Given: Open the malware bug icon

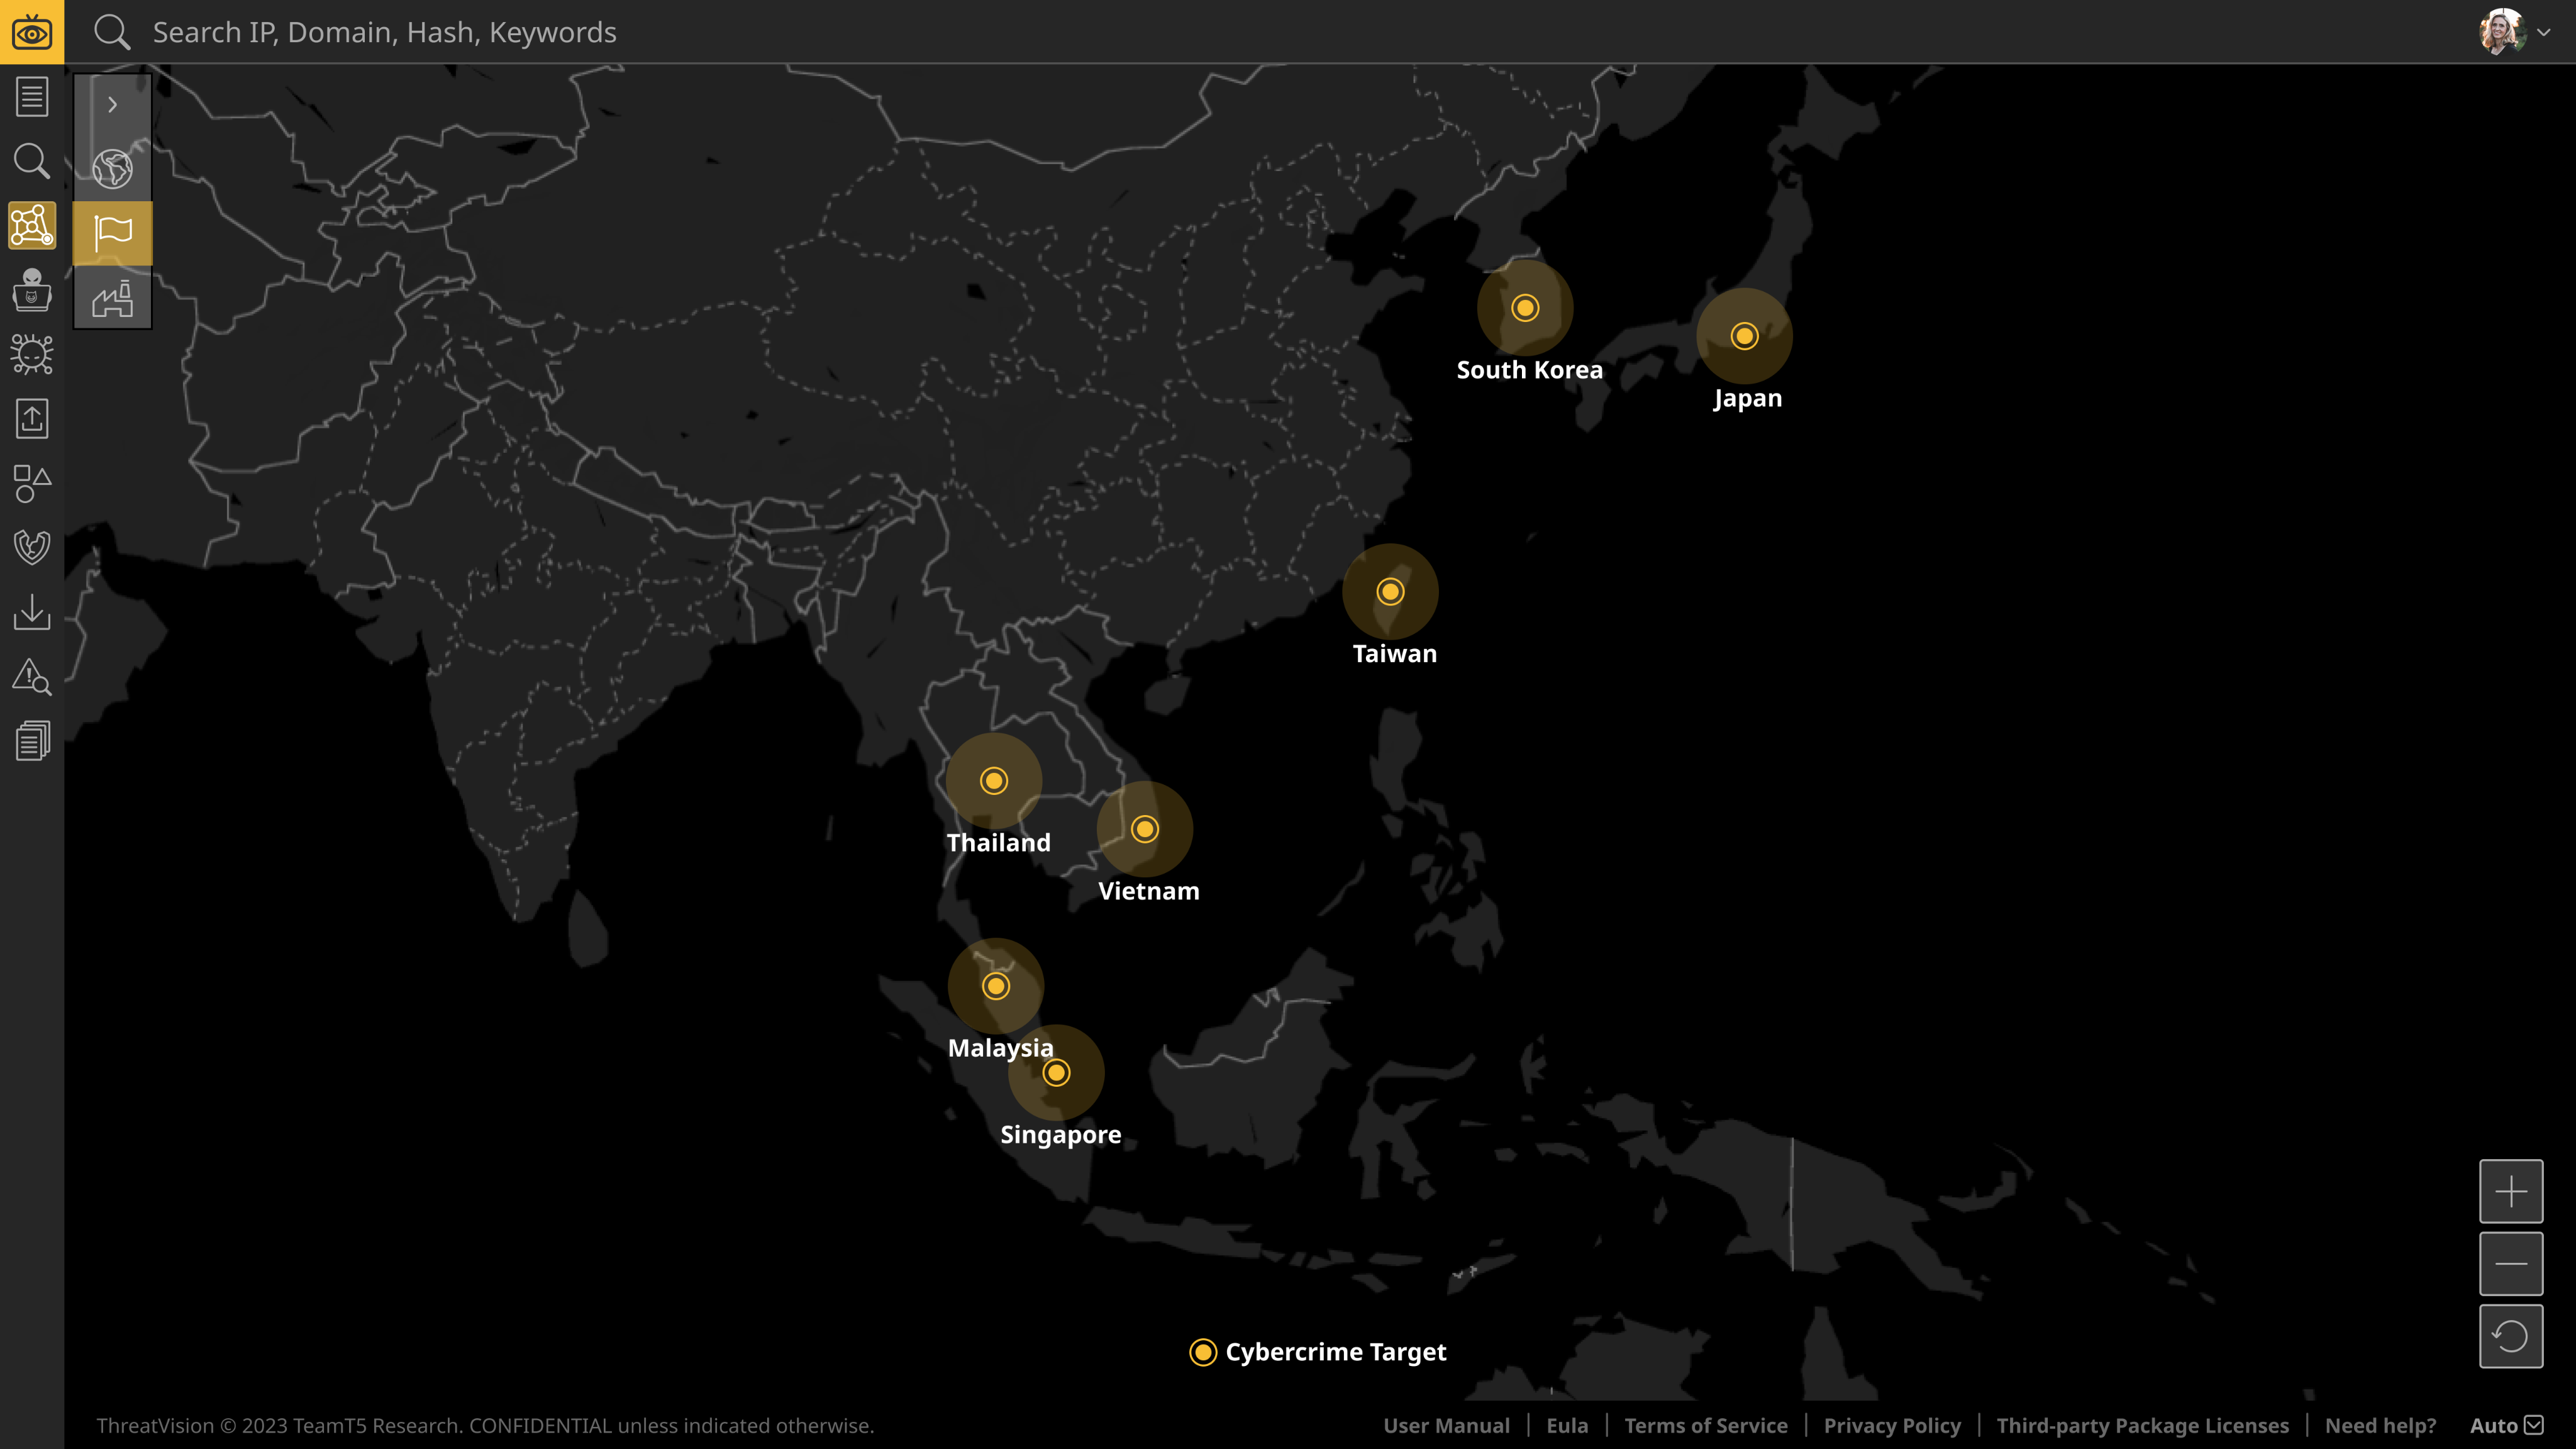Looking at the screenshot, I should pyautogui.click(x=32, y=354).
